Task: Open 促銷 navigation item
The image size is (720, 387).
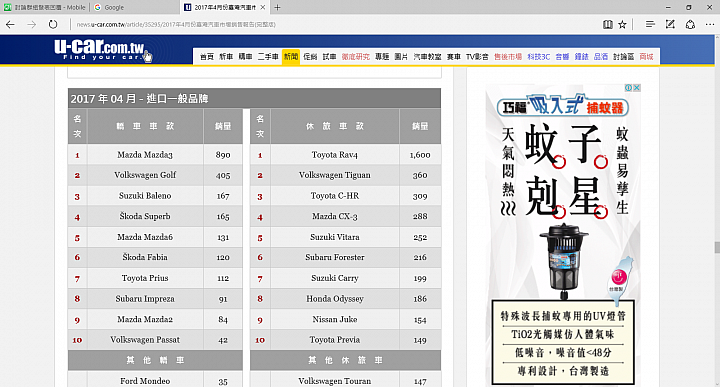Action: pyautogui.click(x=310, y=57)
